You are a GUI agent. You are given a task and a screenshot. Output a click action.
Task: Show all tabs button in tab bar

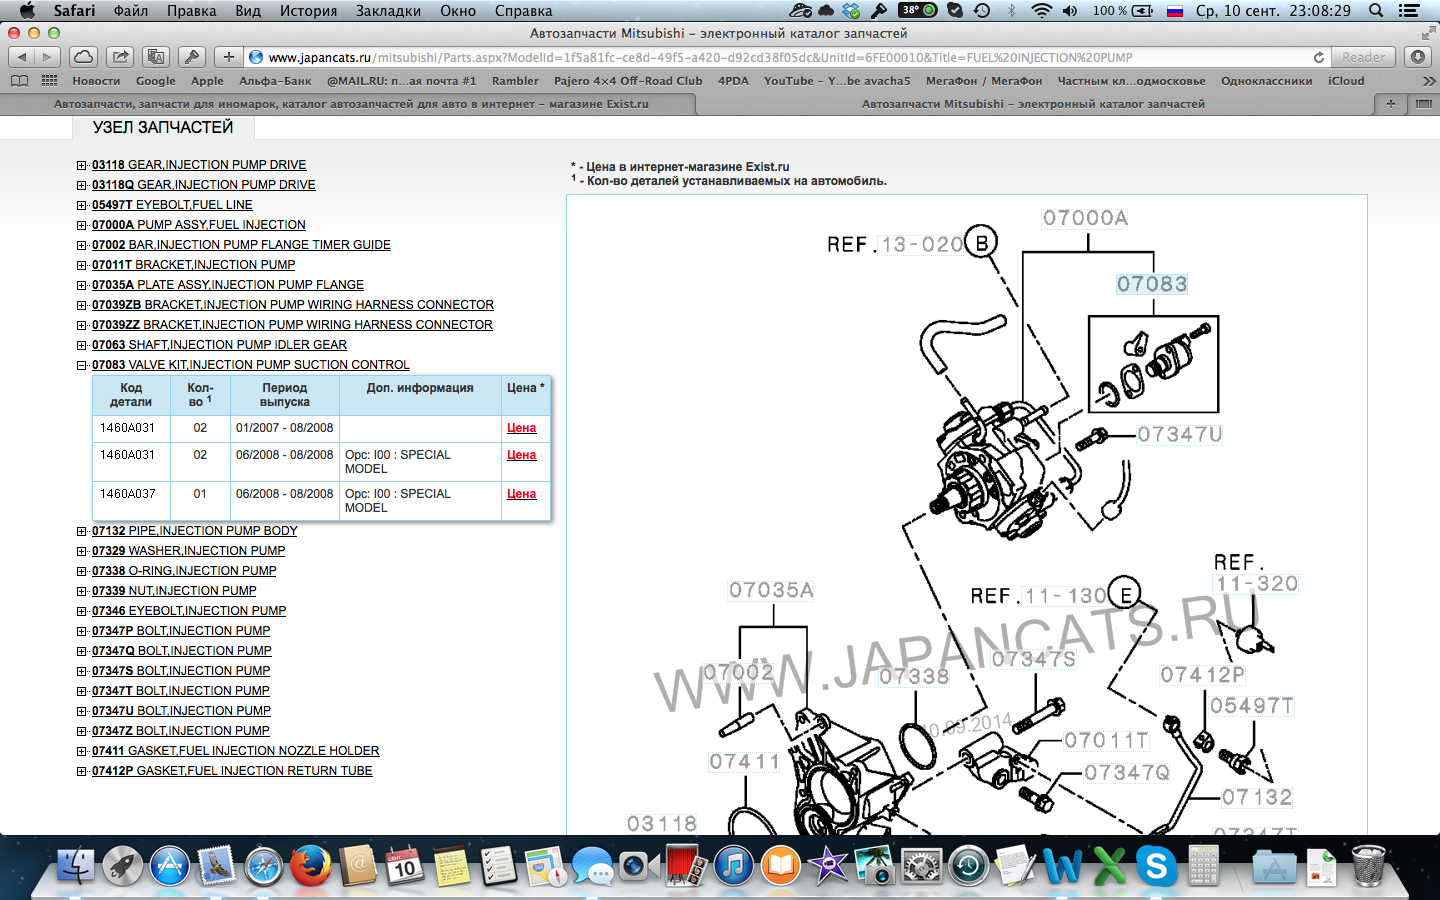(x=1424, y=104)
